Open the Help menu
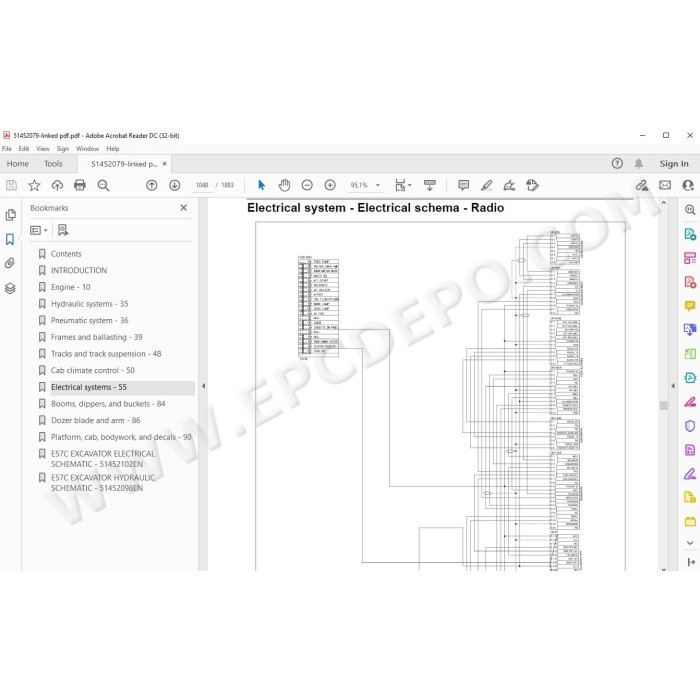Viewport: 700px width, 700px height. 112,149
